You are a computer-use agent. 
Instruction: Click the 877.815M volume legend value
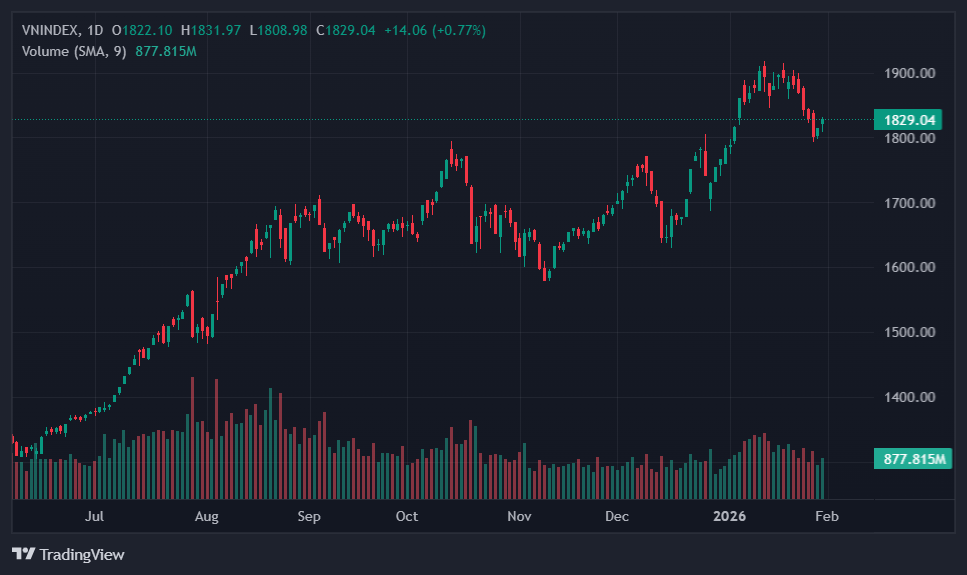(166, 51)
